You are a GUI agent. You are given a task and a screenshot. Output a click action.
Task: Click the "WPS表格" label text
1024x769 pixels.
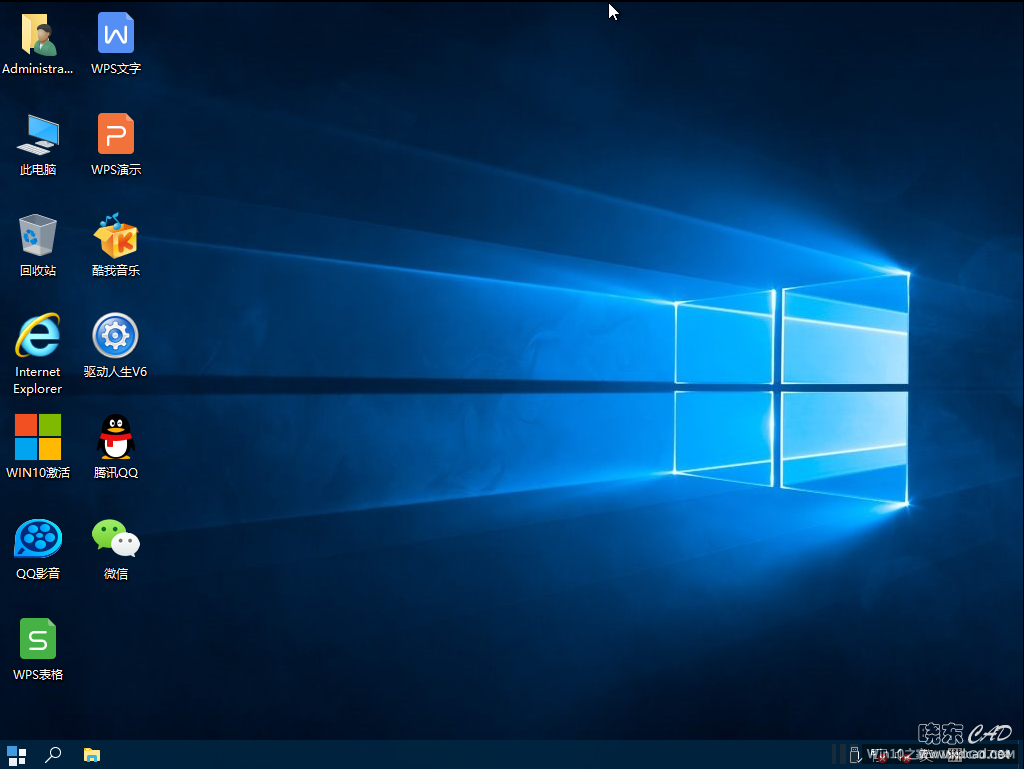[38, 674]
